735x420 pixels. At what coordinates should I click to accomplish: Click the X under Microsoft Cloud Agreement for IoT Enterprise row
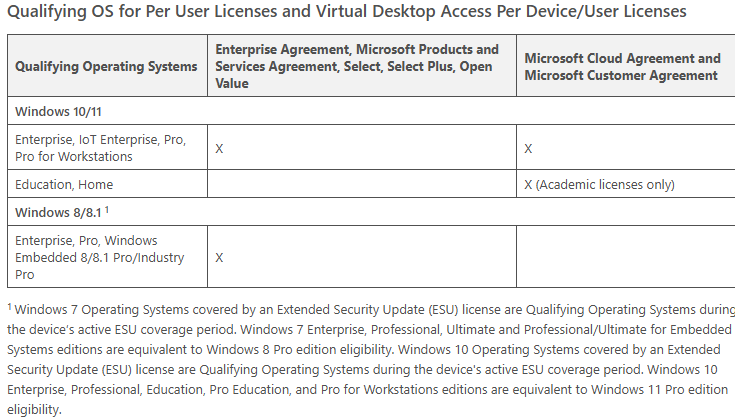528,149
